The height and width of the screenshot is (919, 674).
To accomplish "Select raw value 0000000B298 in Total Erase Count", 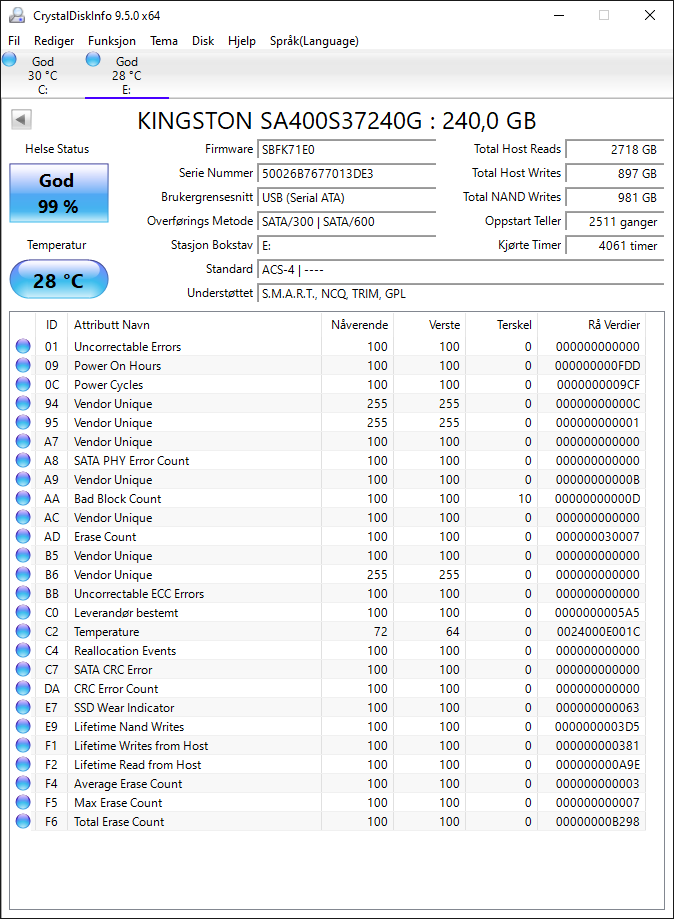I will pyautogui.click(x=598, y=822).
